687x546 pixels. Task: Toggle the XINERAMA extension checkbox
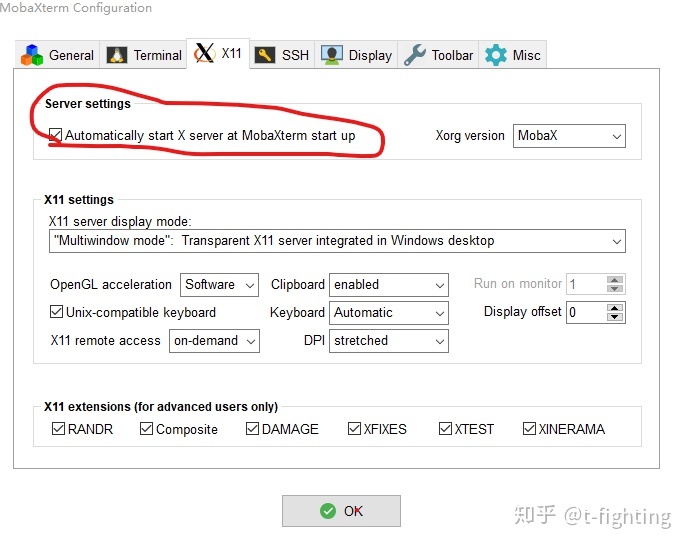pos(529,429)
